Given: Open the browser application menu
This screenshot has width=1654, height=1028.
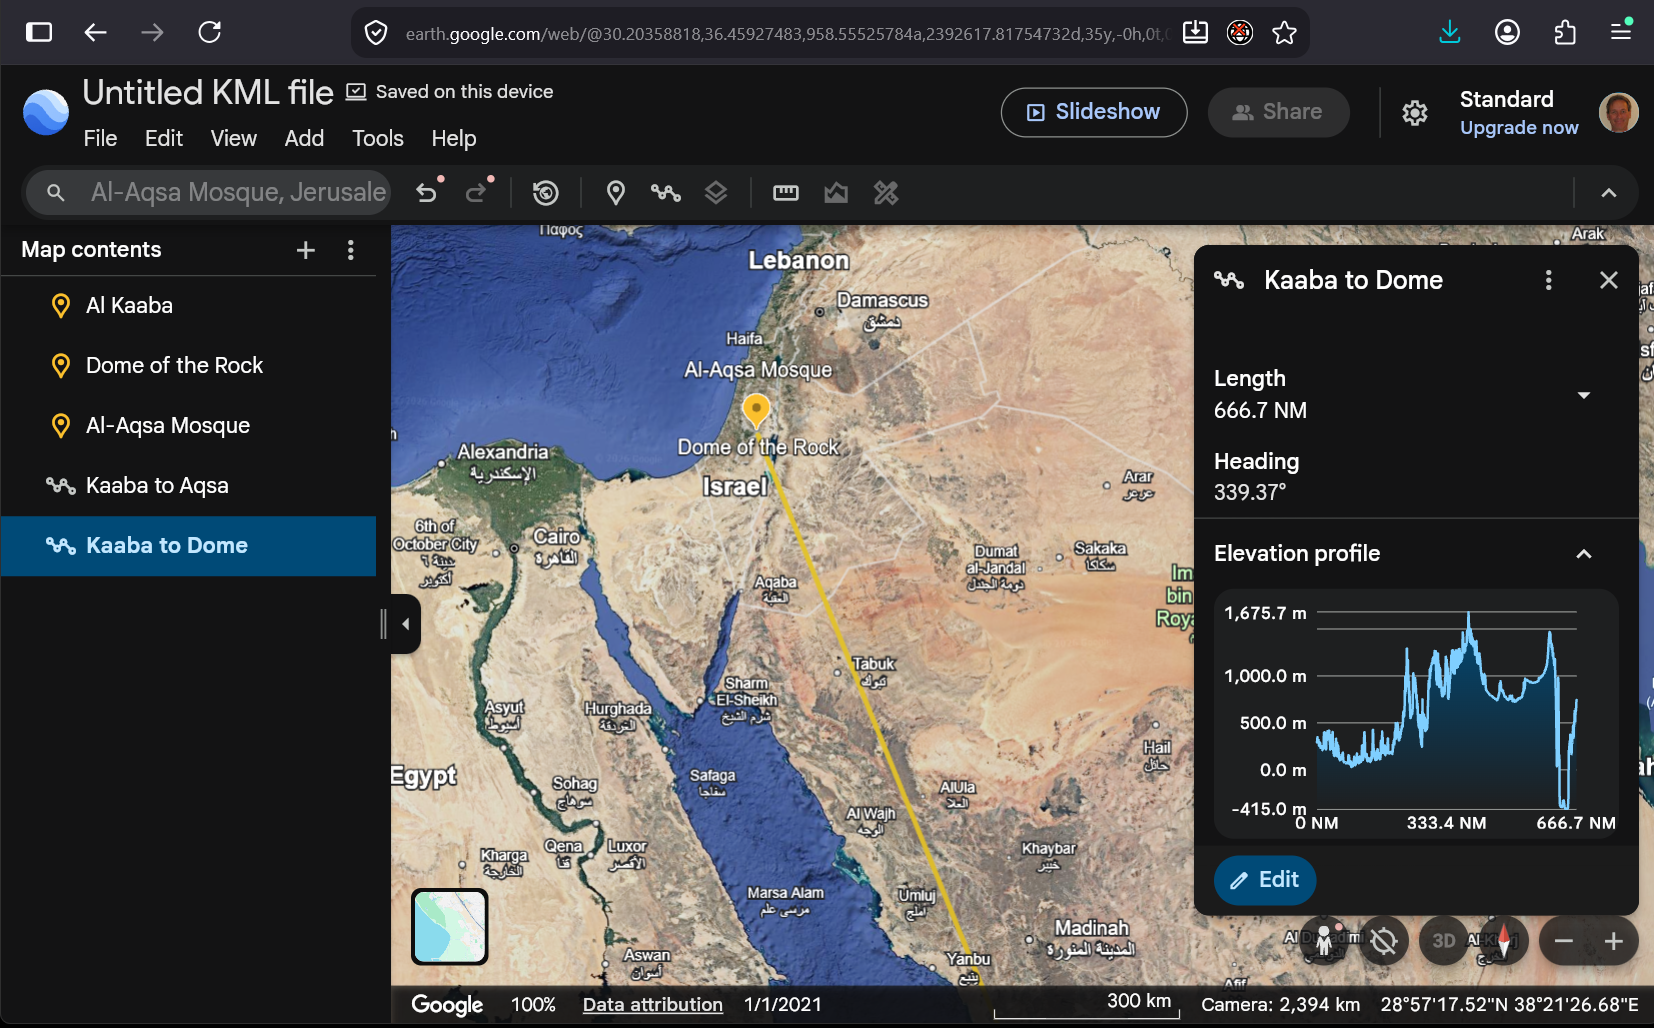Looking at the screenshot, I should click(x=1621, y=32).
